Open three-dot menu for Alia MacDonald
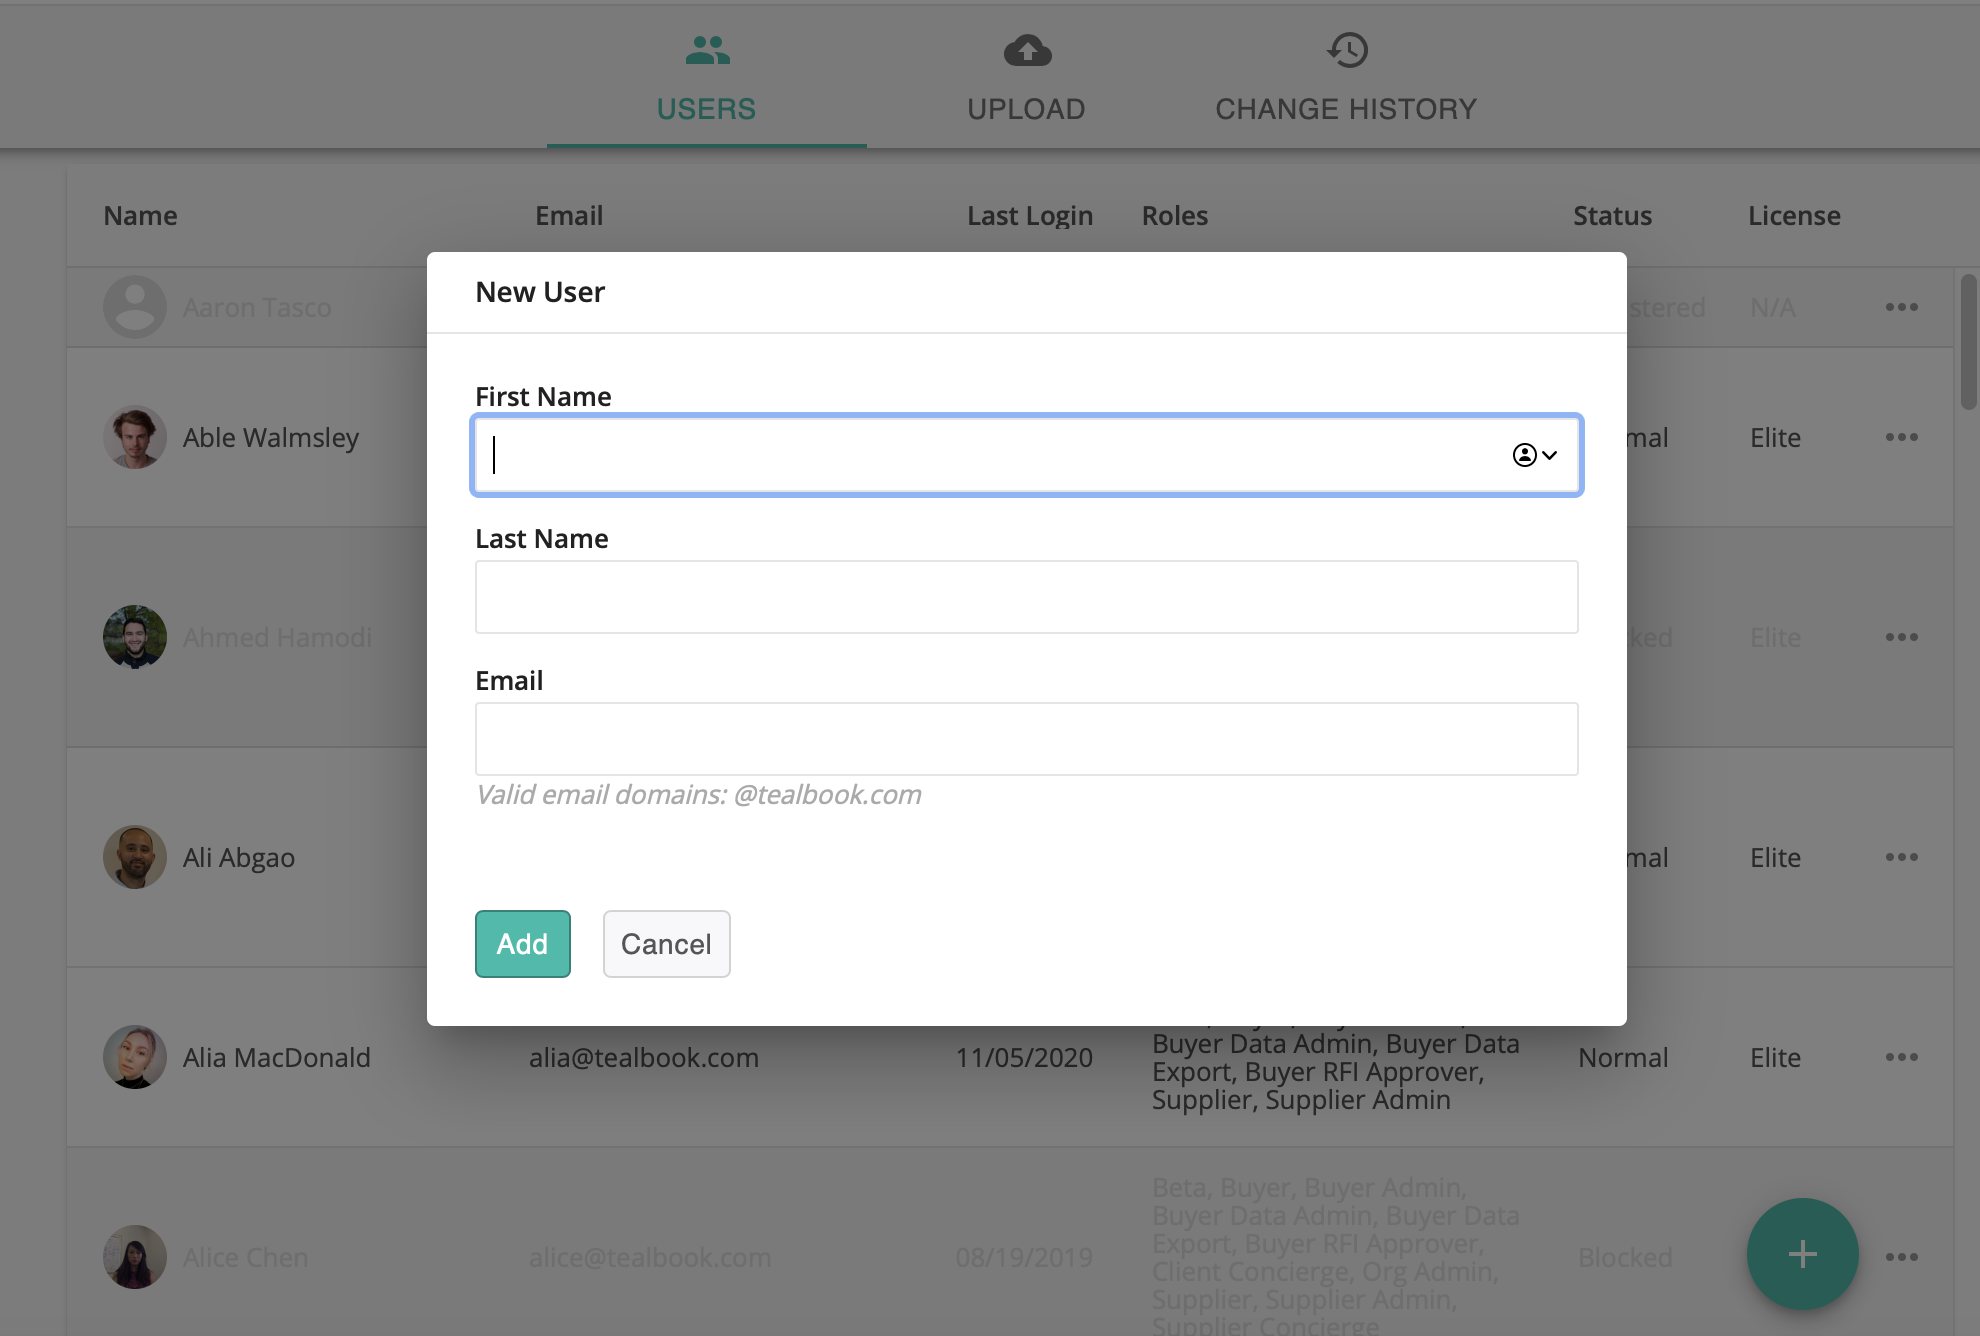This screenshot has height=1336, width=1980. coord(1901,1057)
